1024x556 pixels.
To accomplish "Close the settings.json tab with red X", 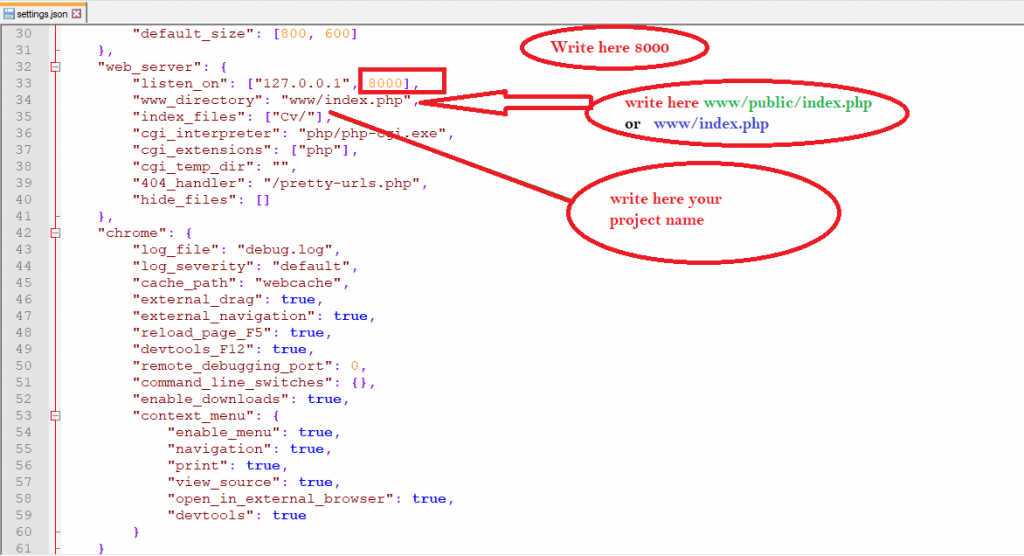I will 77,13.
